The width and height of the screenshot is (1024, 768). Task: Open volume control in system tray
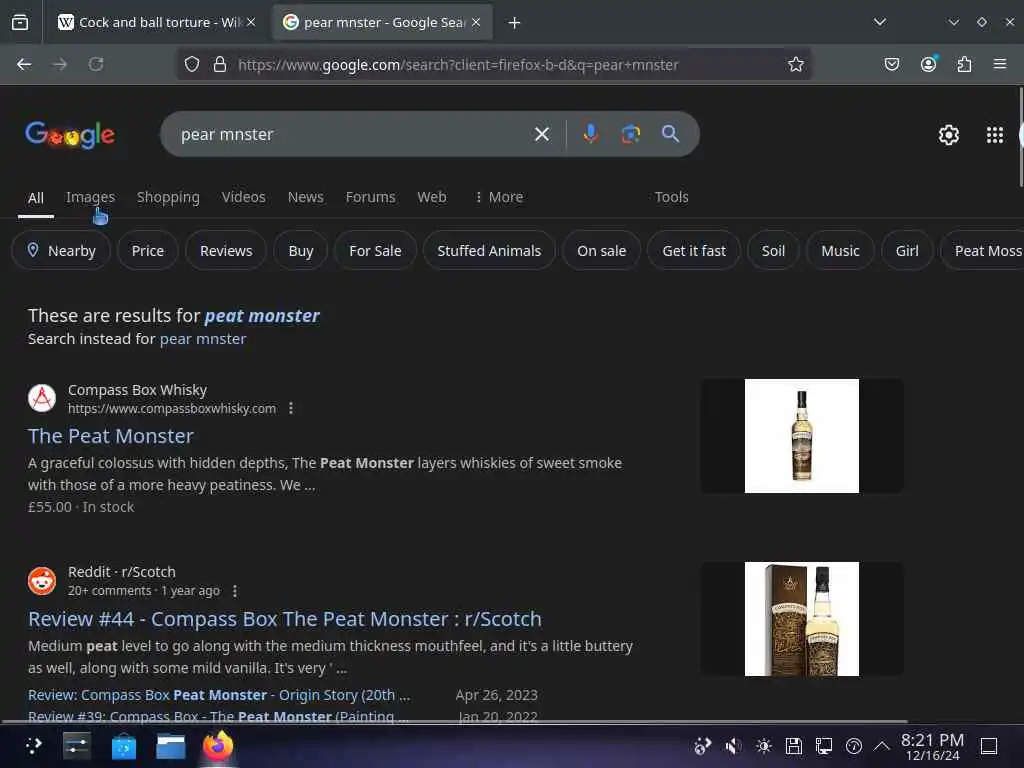click(733, 746)
